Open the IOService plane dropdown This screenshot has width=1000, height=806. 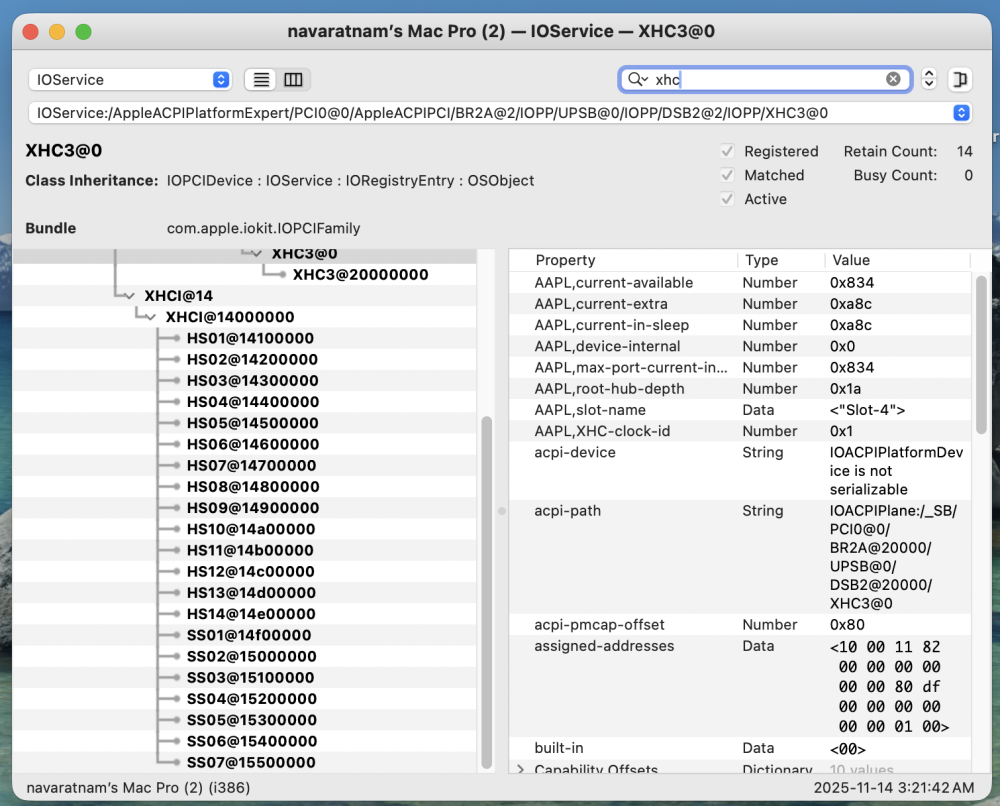click(130, 80)
